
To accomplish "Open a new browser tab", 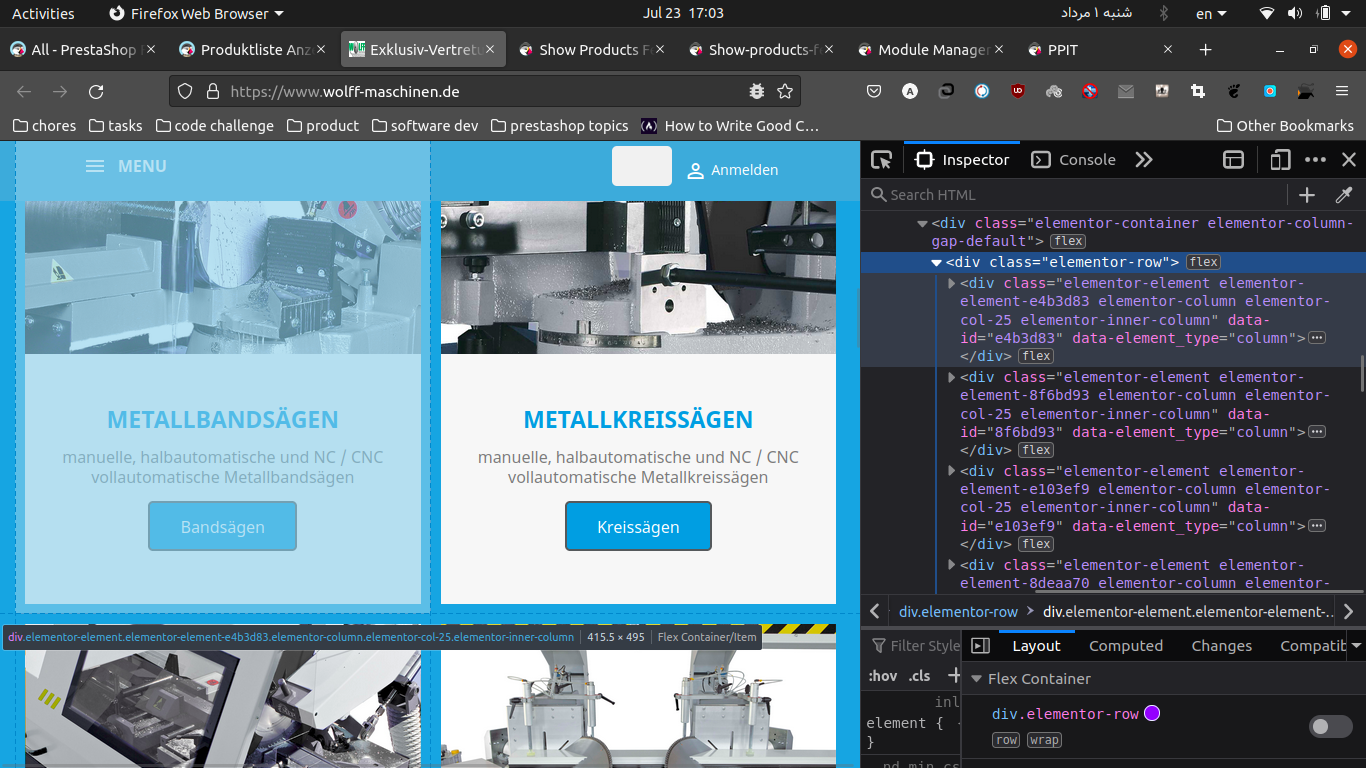I will pyautogui.click(x=1205, y=49).
